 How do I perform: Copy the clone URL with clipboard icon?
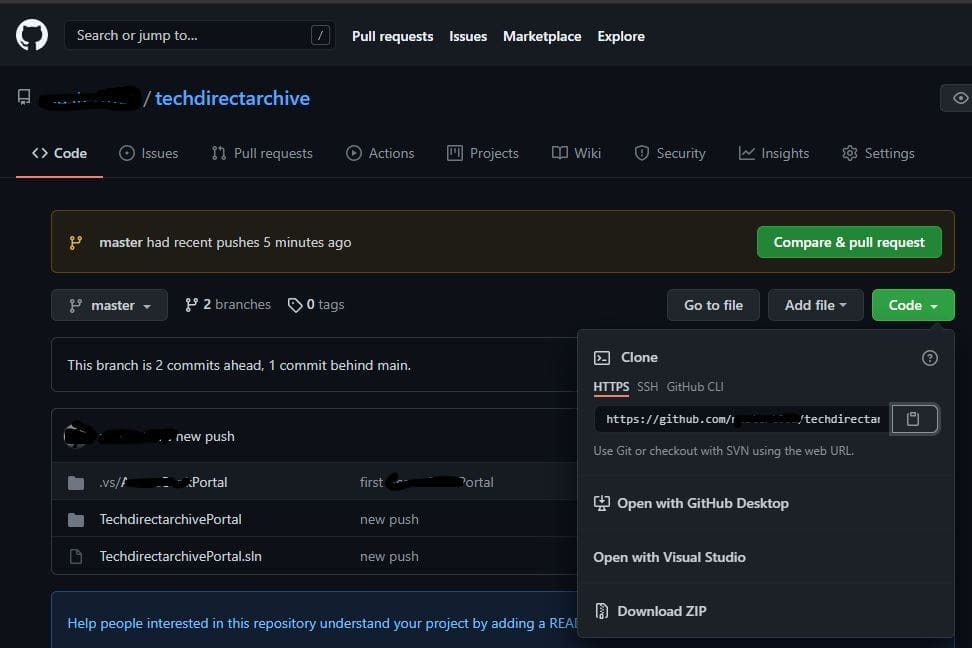tap(913, 419)
